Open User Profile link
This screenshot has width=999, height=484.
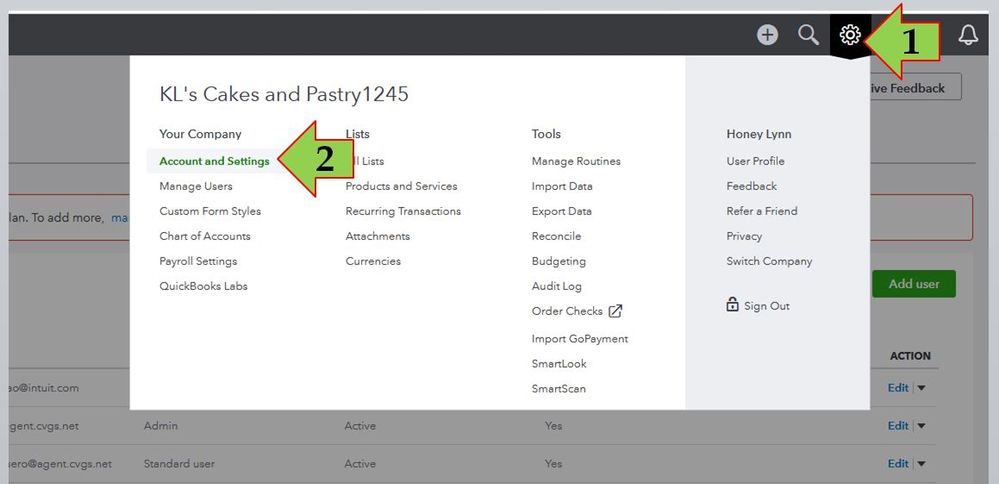(755, 161)
